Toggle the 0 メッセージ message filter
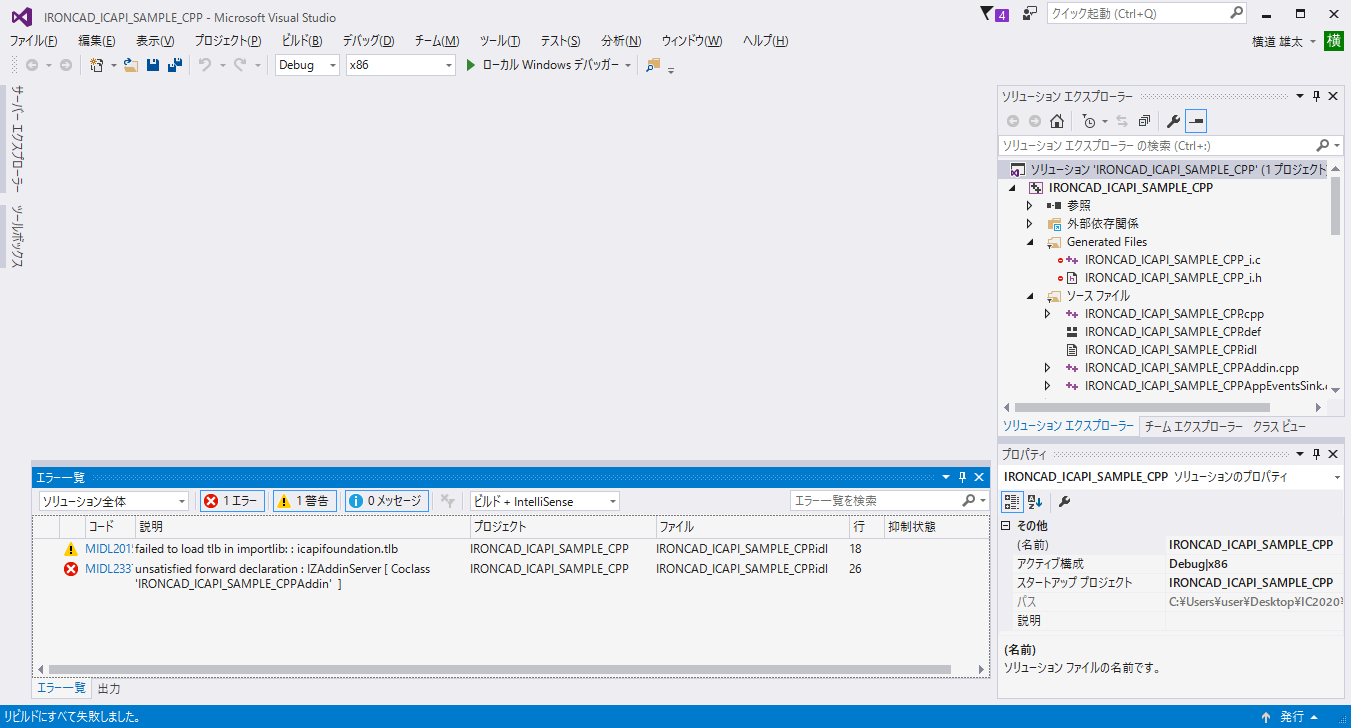The width and height of the screenshot is (1351, 728). click(x=387, y=501)
